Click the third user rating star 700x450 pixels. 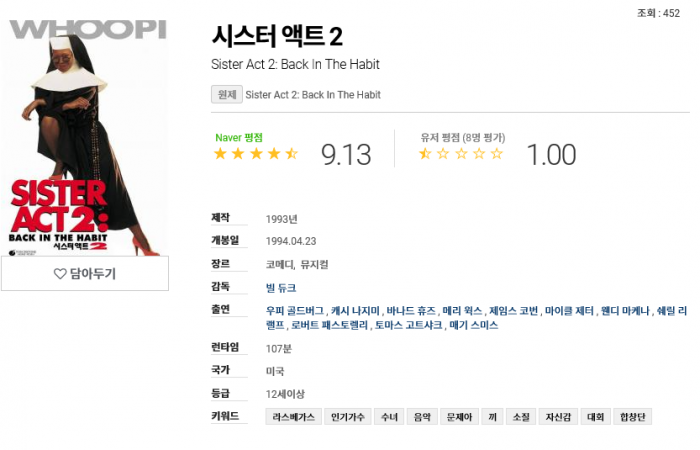[x=461, y=154]
